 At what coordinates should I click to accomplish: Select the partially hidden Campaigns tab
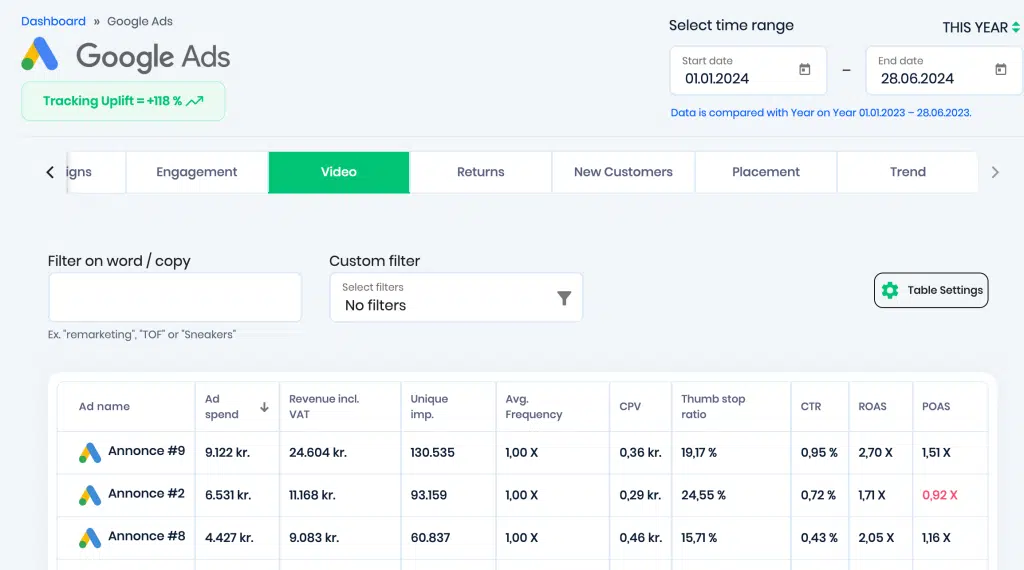point(95,172)
